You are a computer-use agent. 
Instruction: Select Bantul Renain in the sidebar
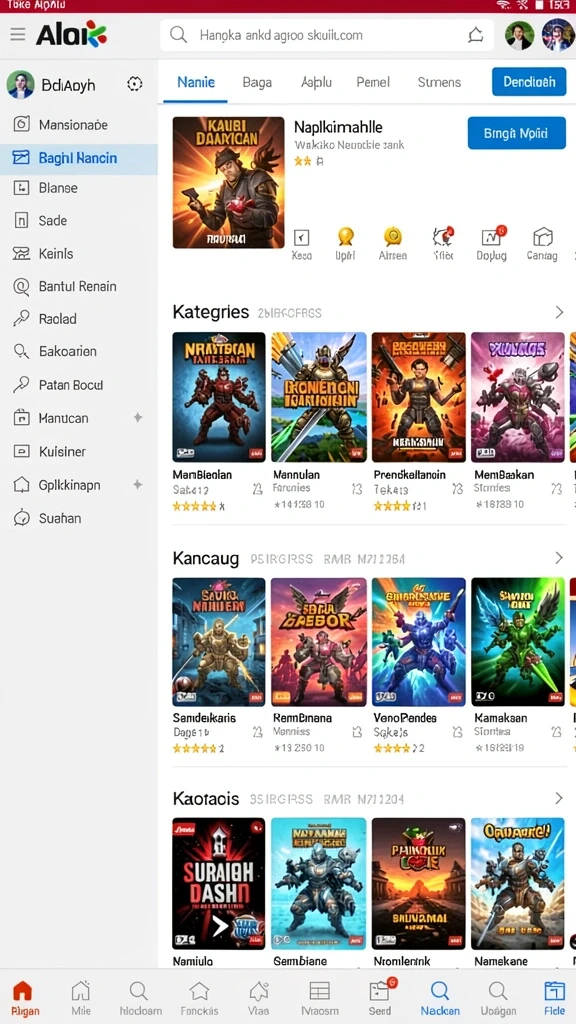[x=78, y=286]
